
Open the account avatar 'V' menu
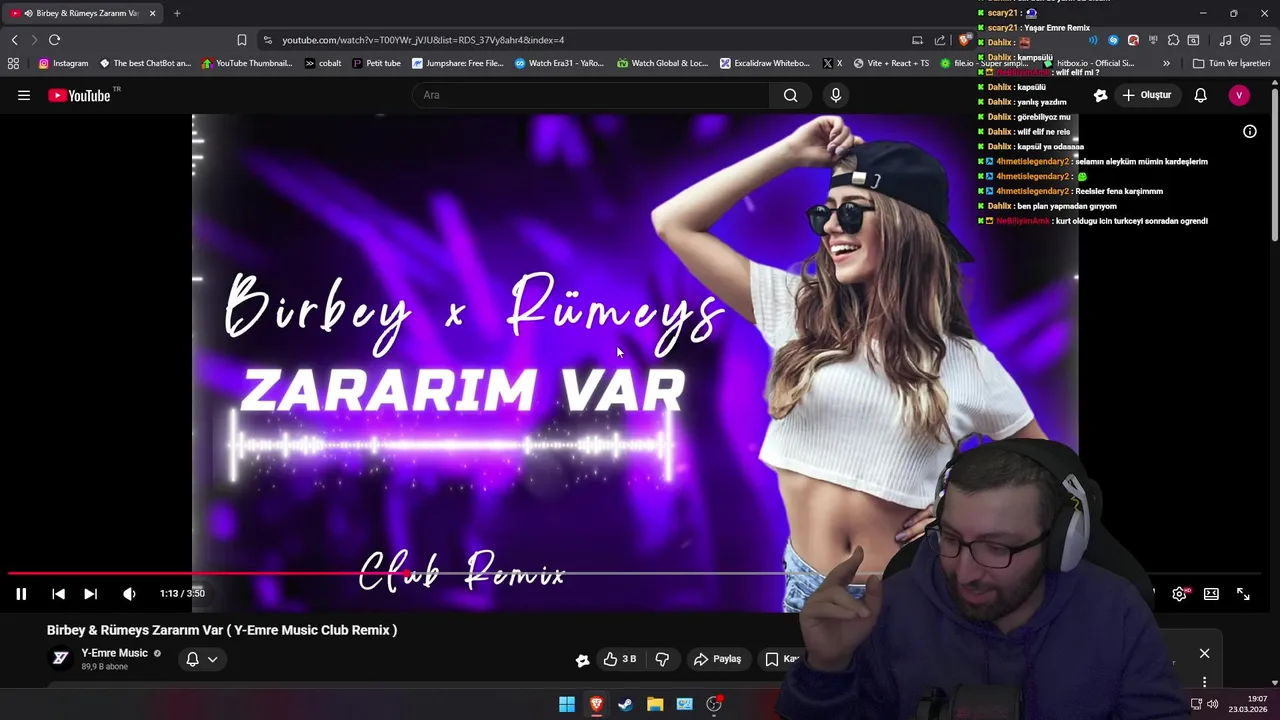point(1239,95)
